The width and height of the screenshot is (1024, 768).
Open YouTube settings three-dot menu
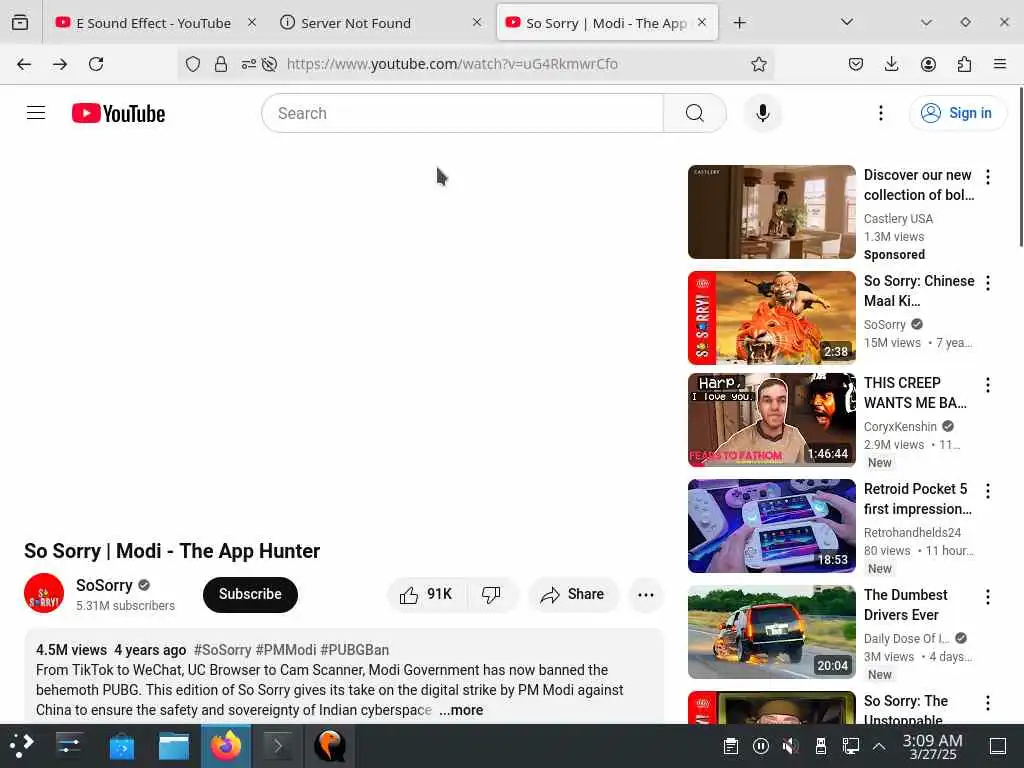(x=880, y=113)
